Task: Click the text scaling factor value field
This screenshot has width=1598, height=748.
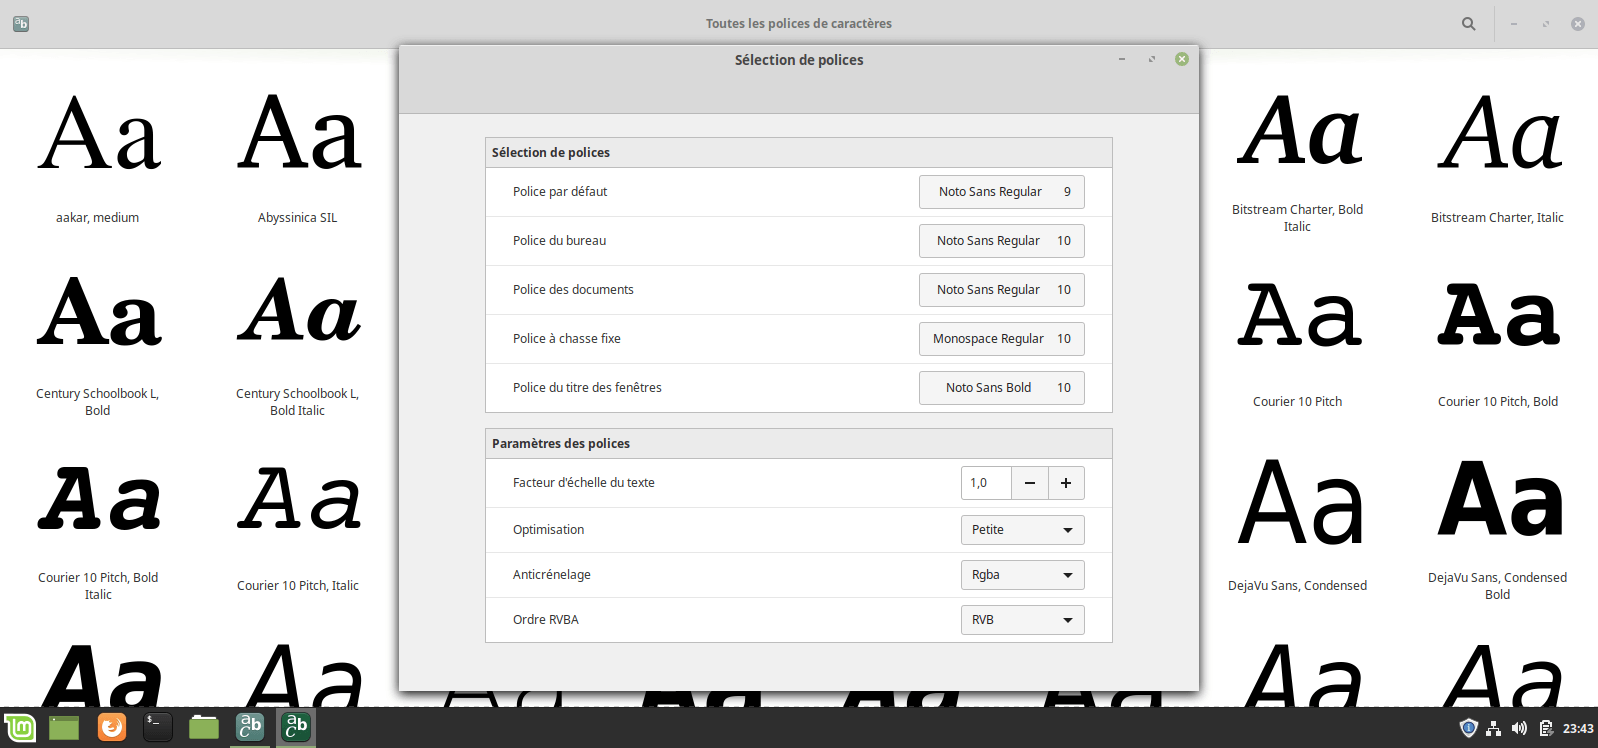Action: click(x=986, y=483)
